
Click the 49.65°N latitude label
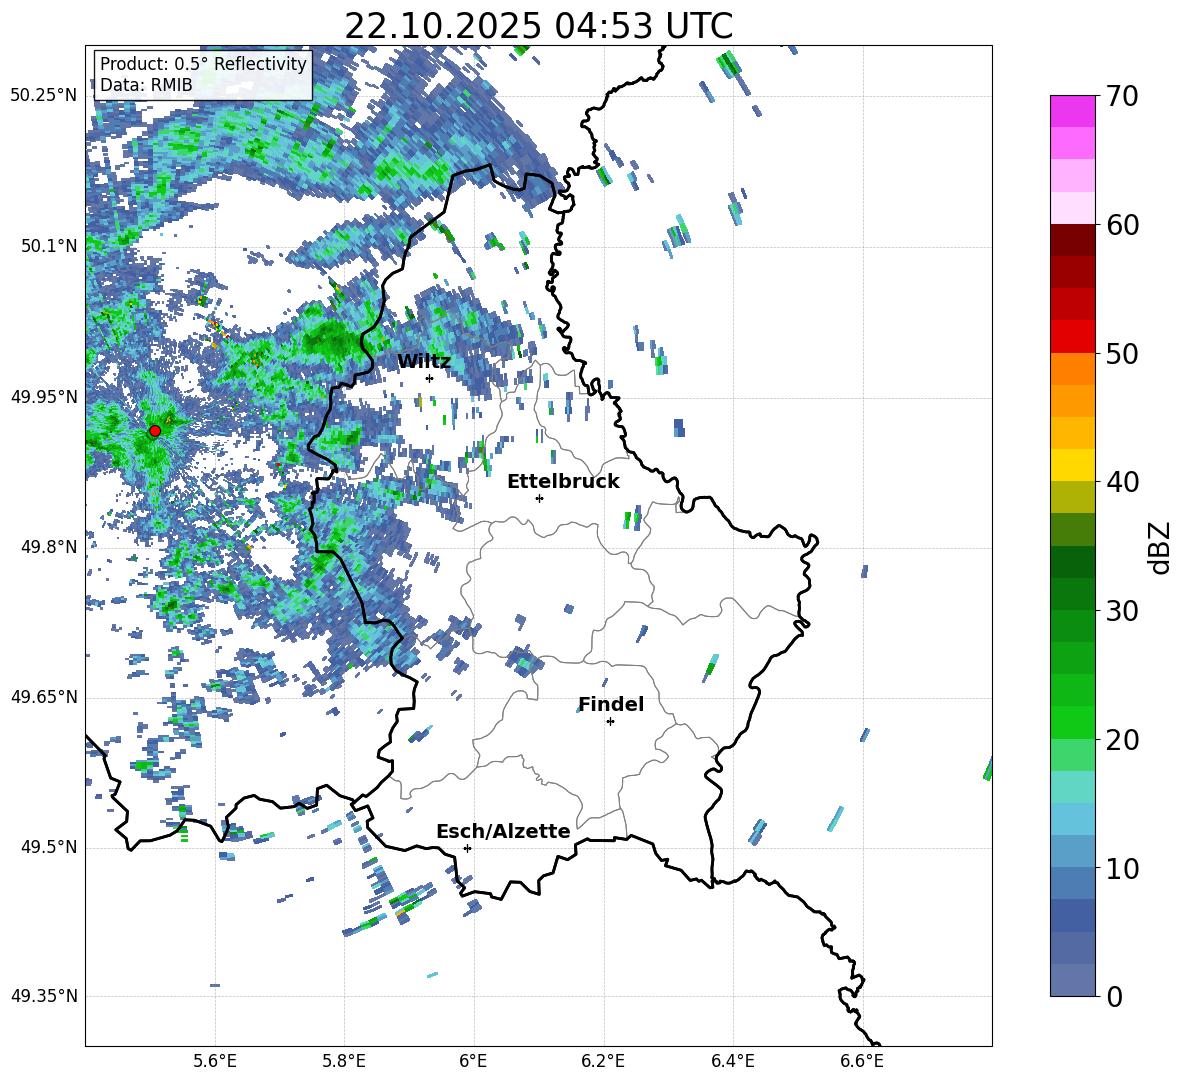[x=44, y=697]
